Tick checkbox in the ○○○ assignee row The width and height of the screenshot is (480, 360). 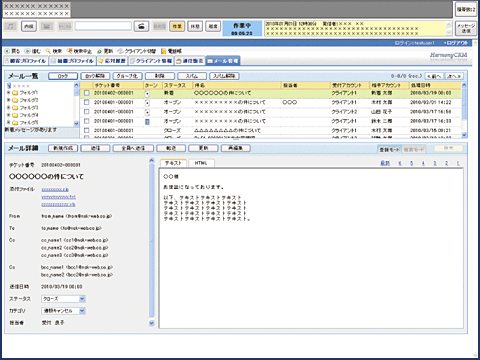pyautogui.click(x=87, y=102)
